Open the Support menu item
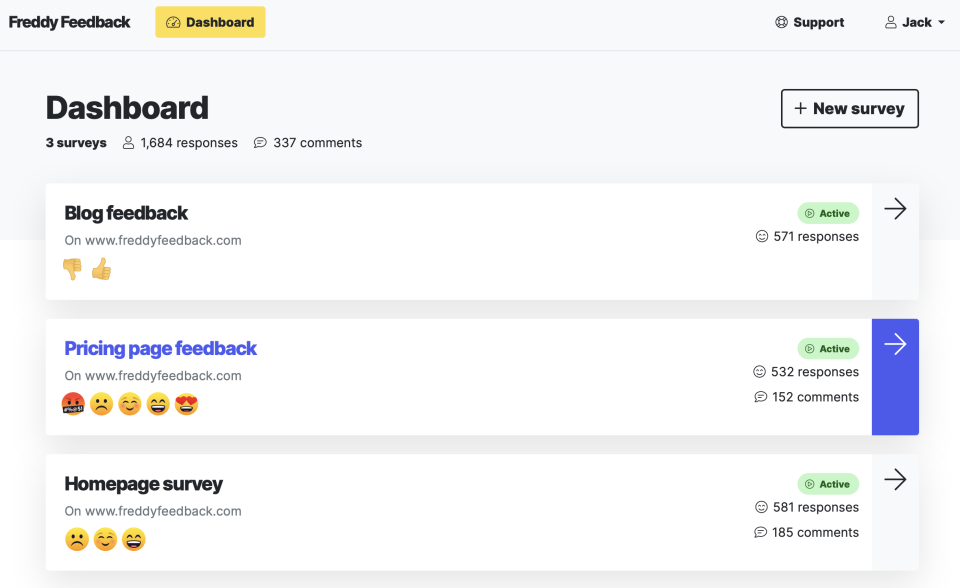 [810, 22]
